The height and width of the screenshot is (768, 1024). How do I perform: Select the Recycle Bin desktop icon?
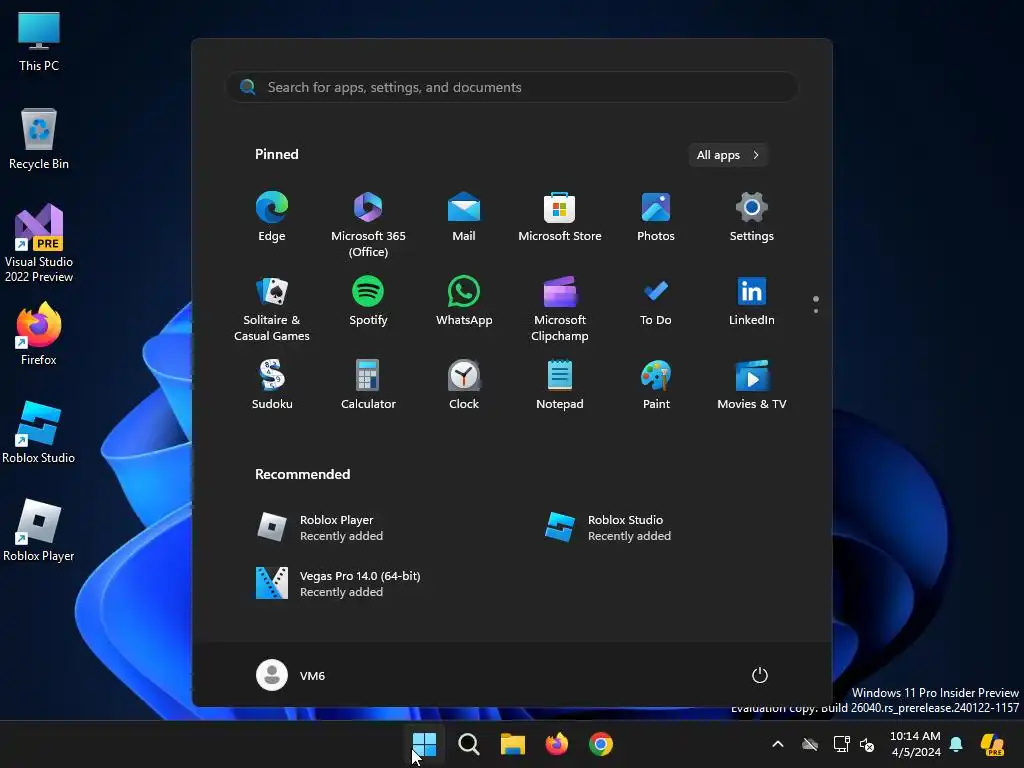pyautogui.click(x=39, y=139)
